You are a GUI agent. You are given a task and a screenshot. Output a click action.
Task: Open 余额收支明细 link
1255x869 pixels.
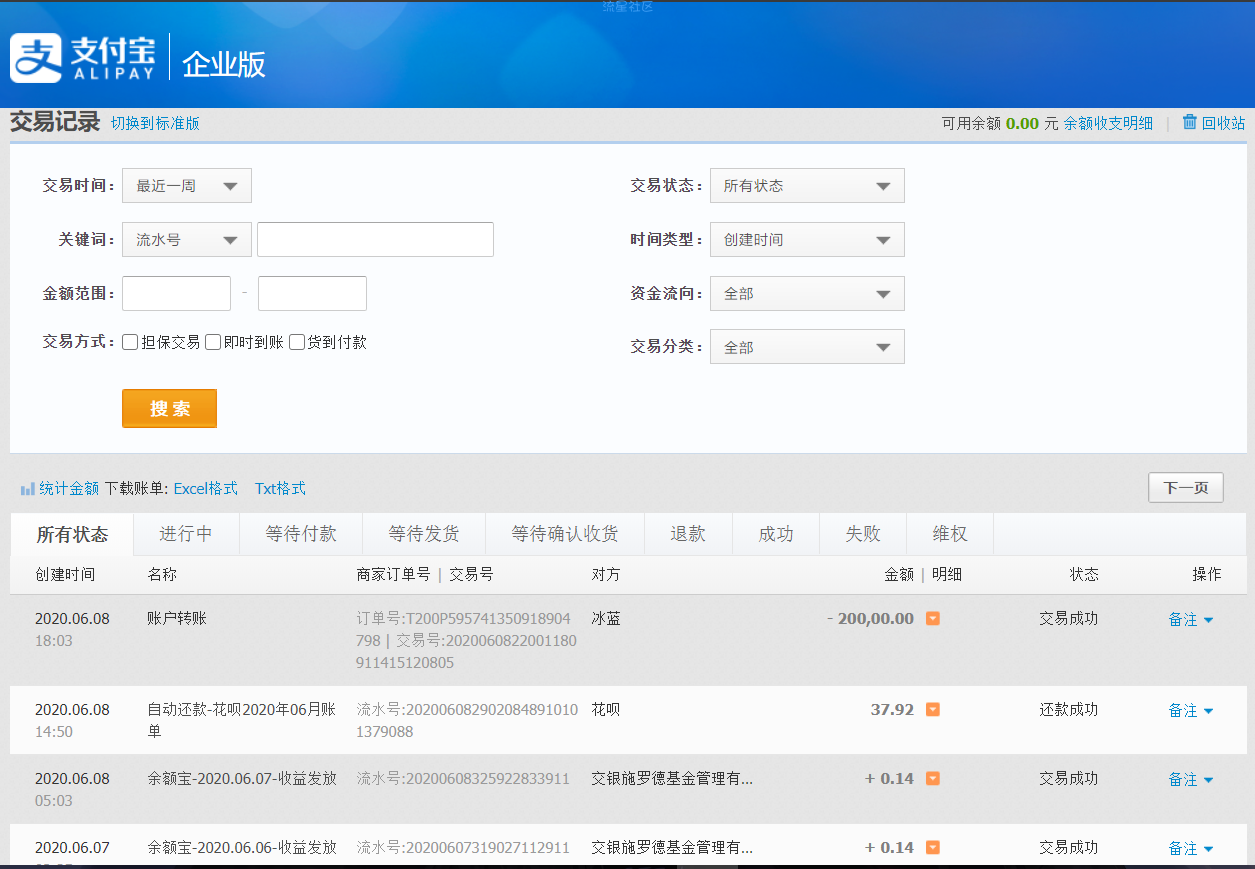click(x=1108, y=123)
